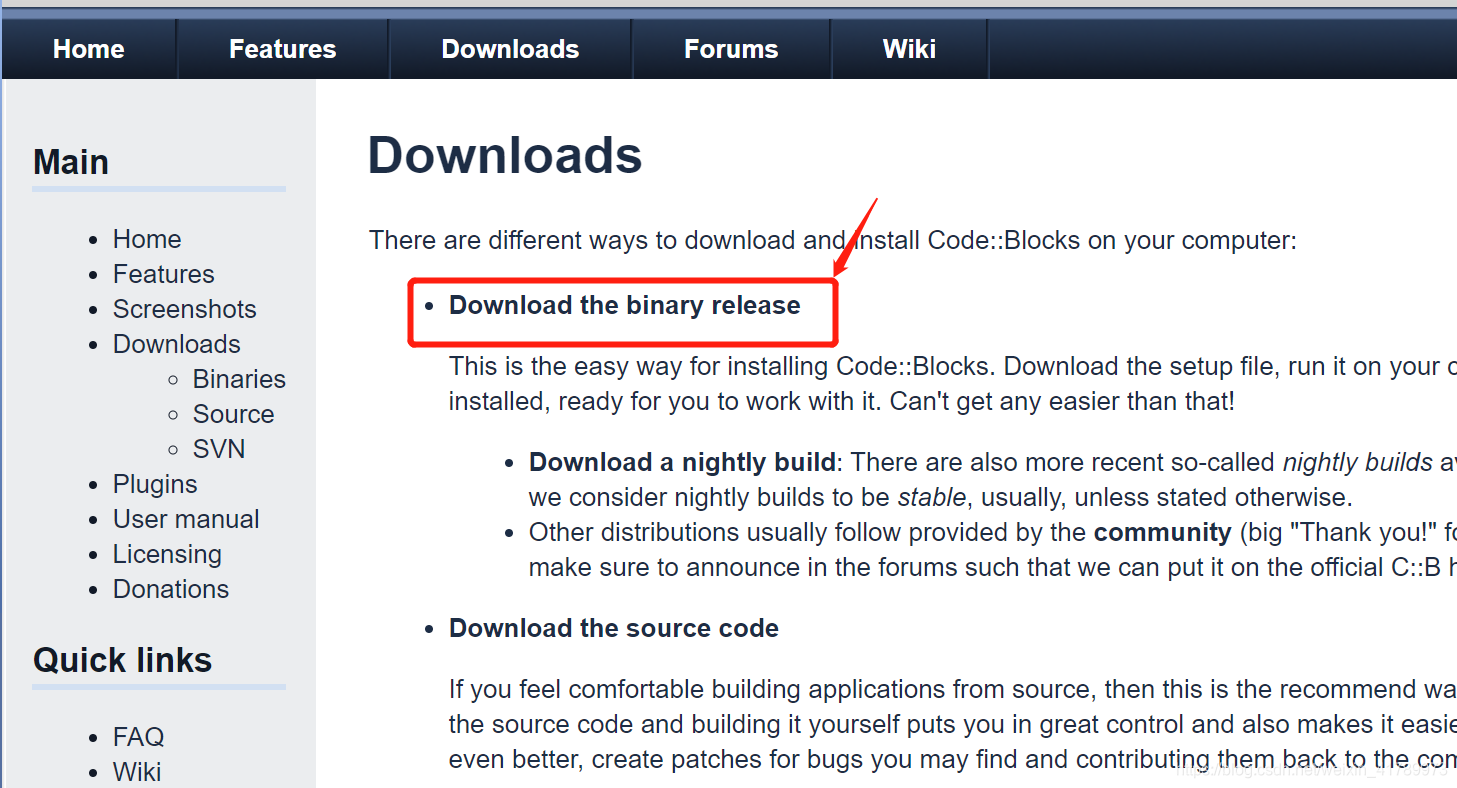Click the 'Quick links' sidebar heading
Viewport: 1457px width, 788px height.
[123, 660]
